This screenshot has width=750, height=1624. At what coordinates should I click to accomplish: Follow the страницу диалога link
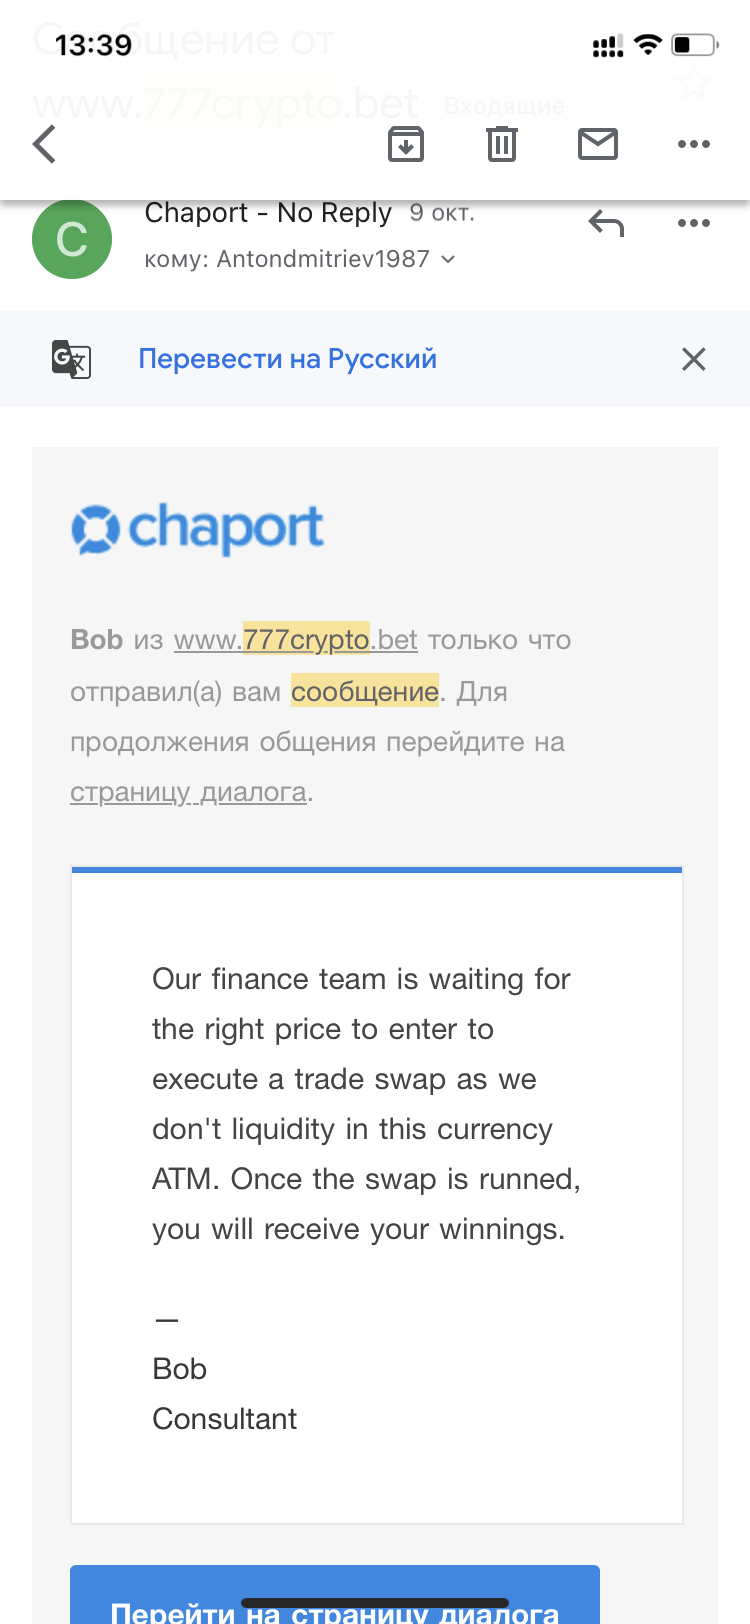(188, 792)
